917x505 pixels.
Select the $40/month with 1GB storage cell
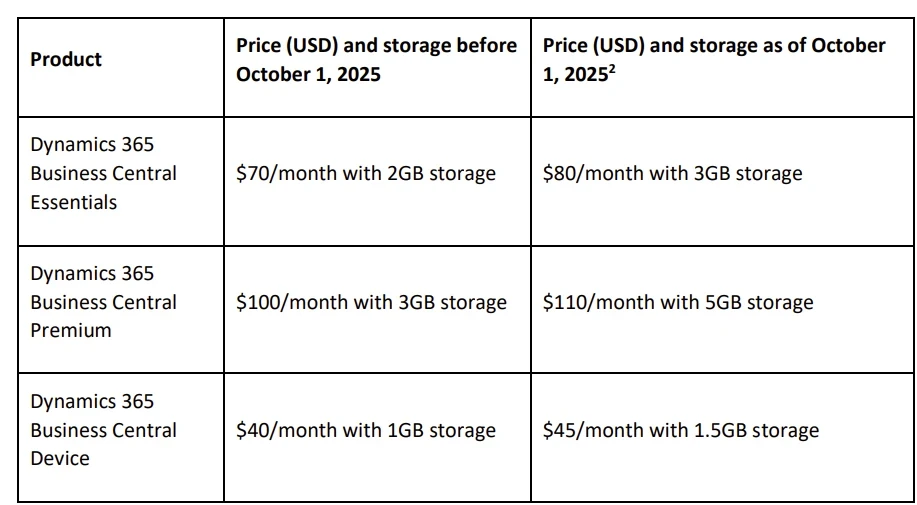click(366, 431)
